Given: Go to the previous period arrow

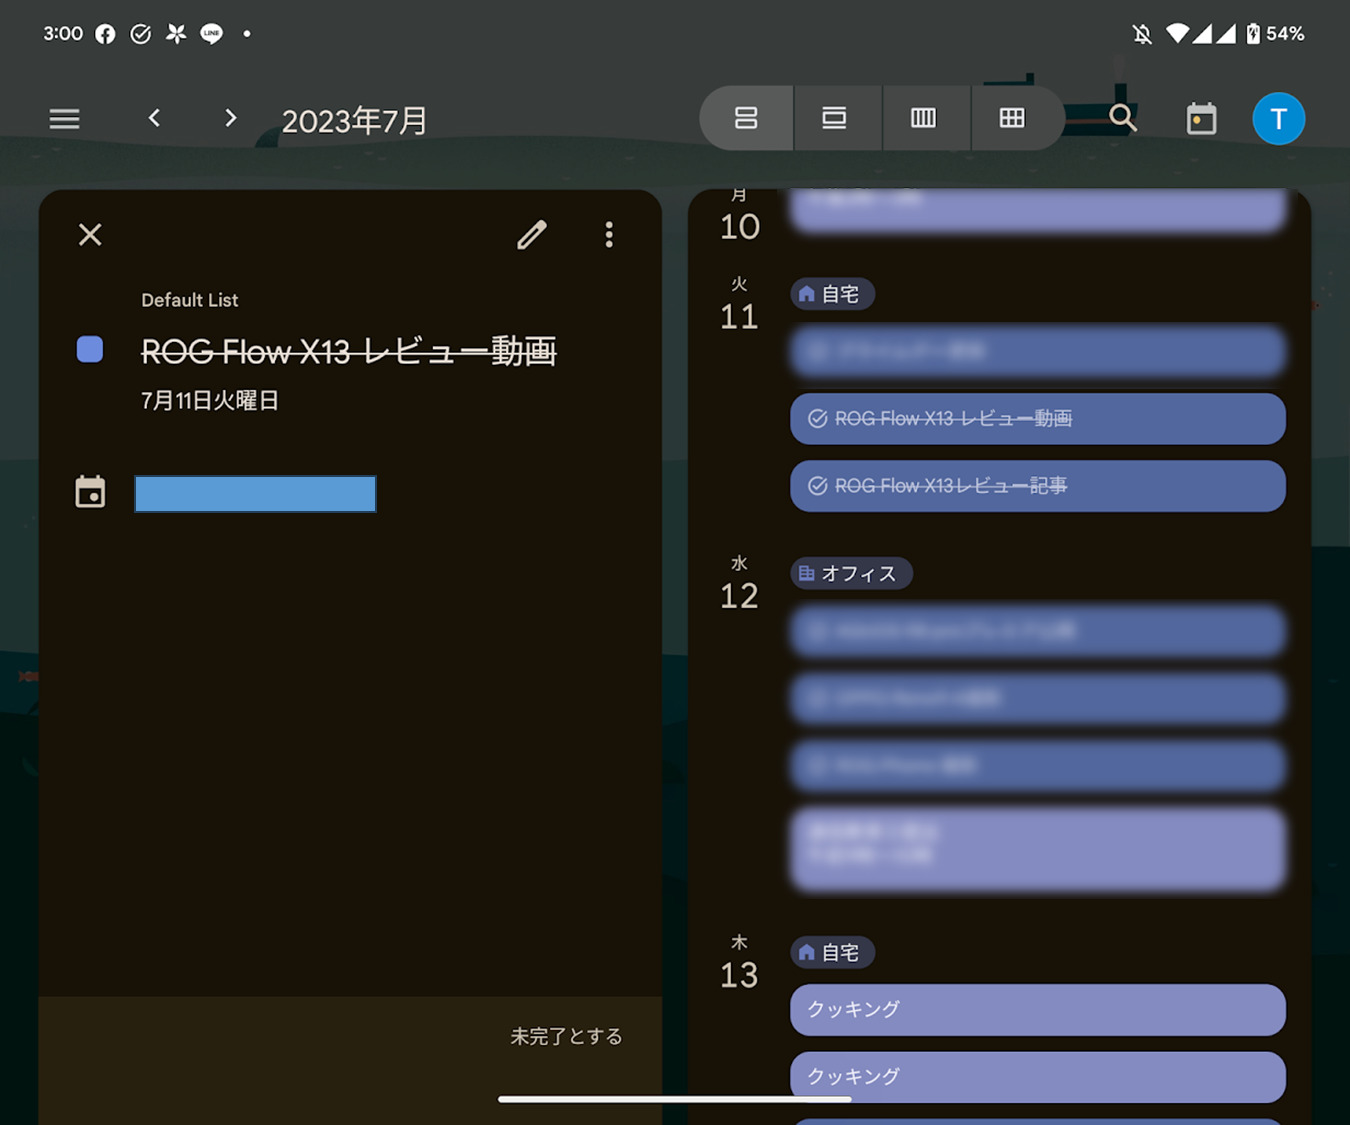Looking at the screenshot, I should tap(154, 118).
